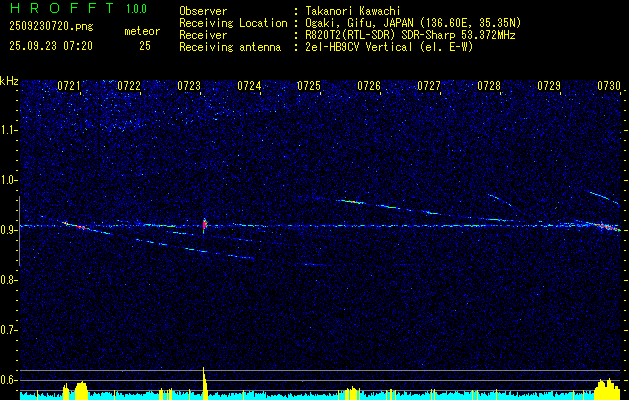The image size is (629, 400).
Task: Click the yellow power peaks near 0730
Action: 607,388
